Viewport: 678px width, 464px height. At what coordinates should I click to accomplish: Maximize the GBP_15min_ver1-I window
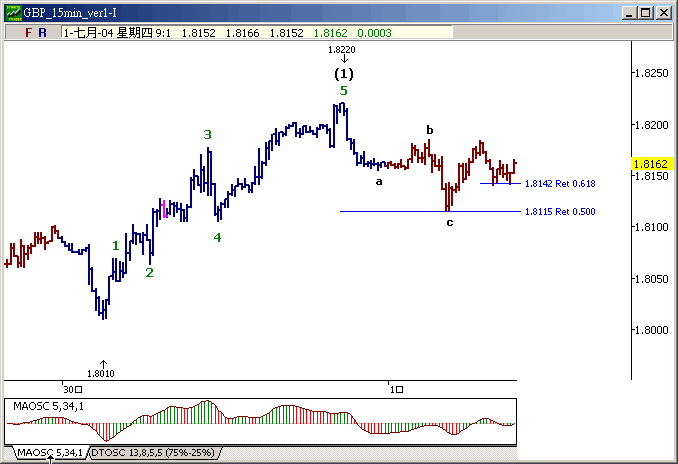646,13
